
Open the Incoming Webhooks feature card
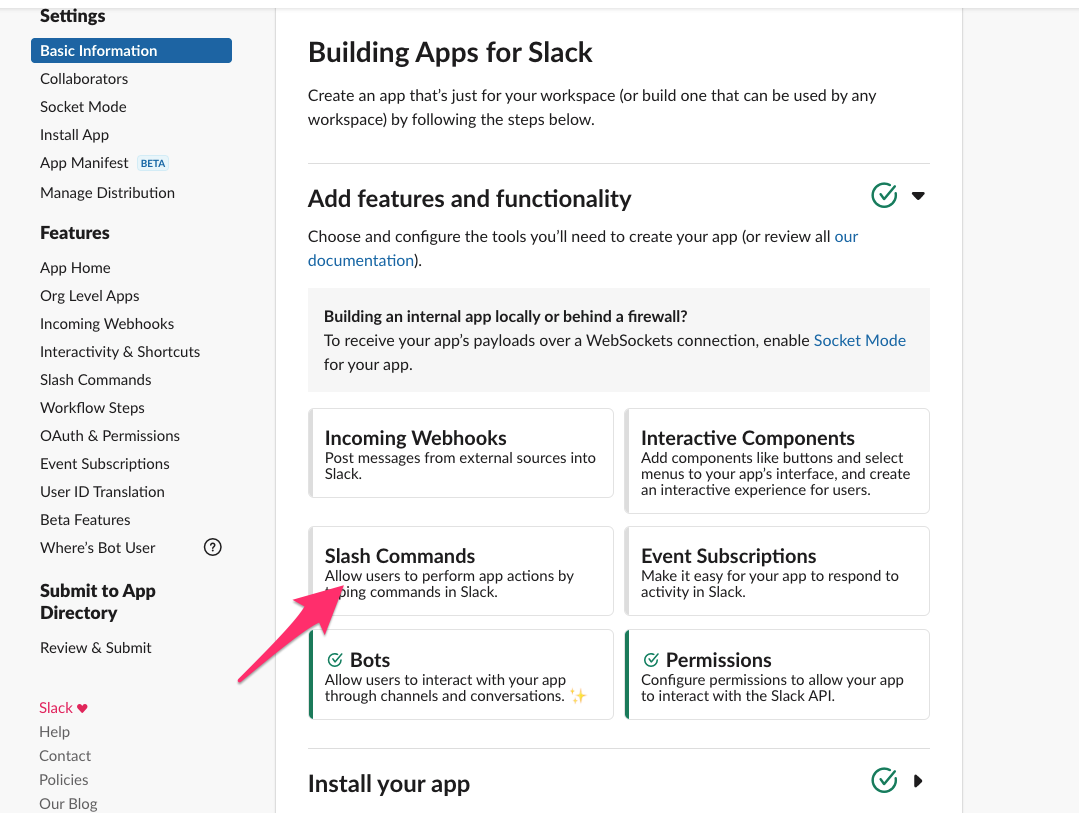click(461, 453)
